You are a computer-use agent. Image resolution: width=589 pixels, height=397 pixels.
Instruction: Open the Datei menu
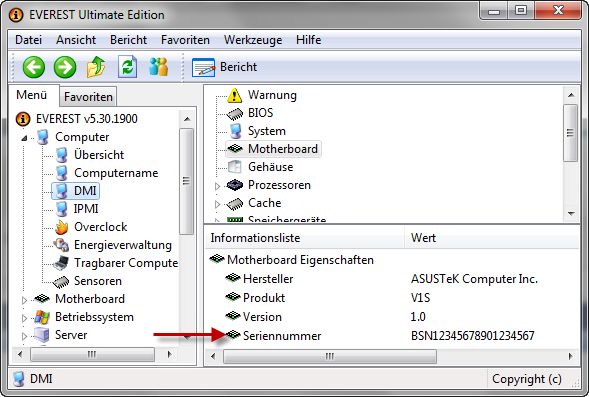pos(29,40)
